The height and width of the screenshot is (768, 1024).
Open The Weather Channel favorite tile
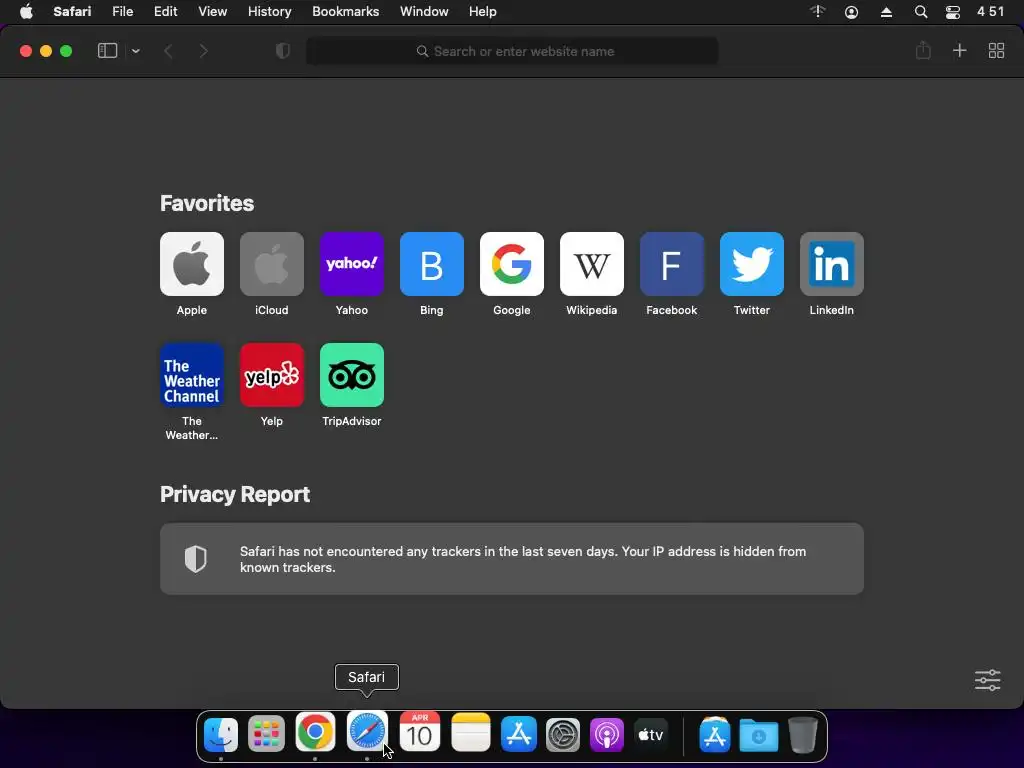191,375
